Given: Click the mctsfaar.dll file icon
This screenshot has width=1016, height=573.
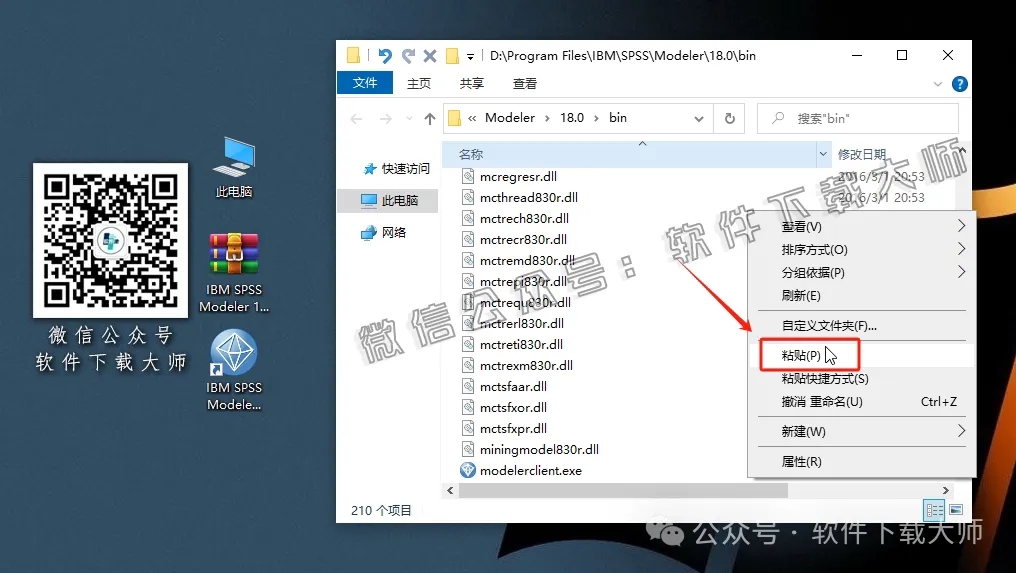Looking at the screenshot, I should (x=468, y=386).
